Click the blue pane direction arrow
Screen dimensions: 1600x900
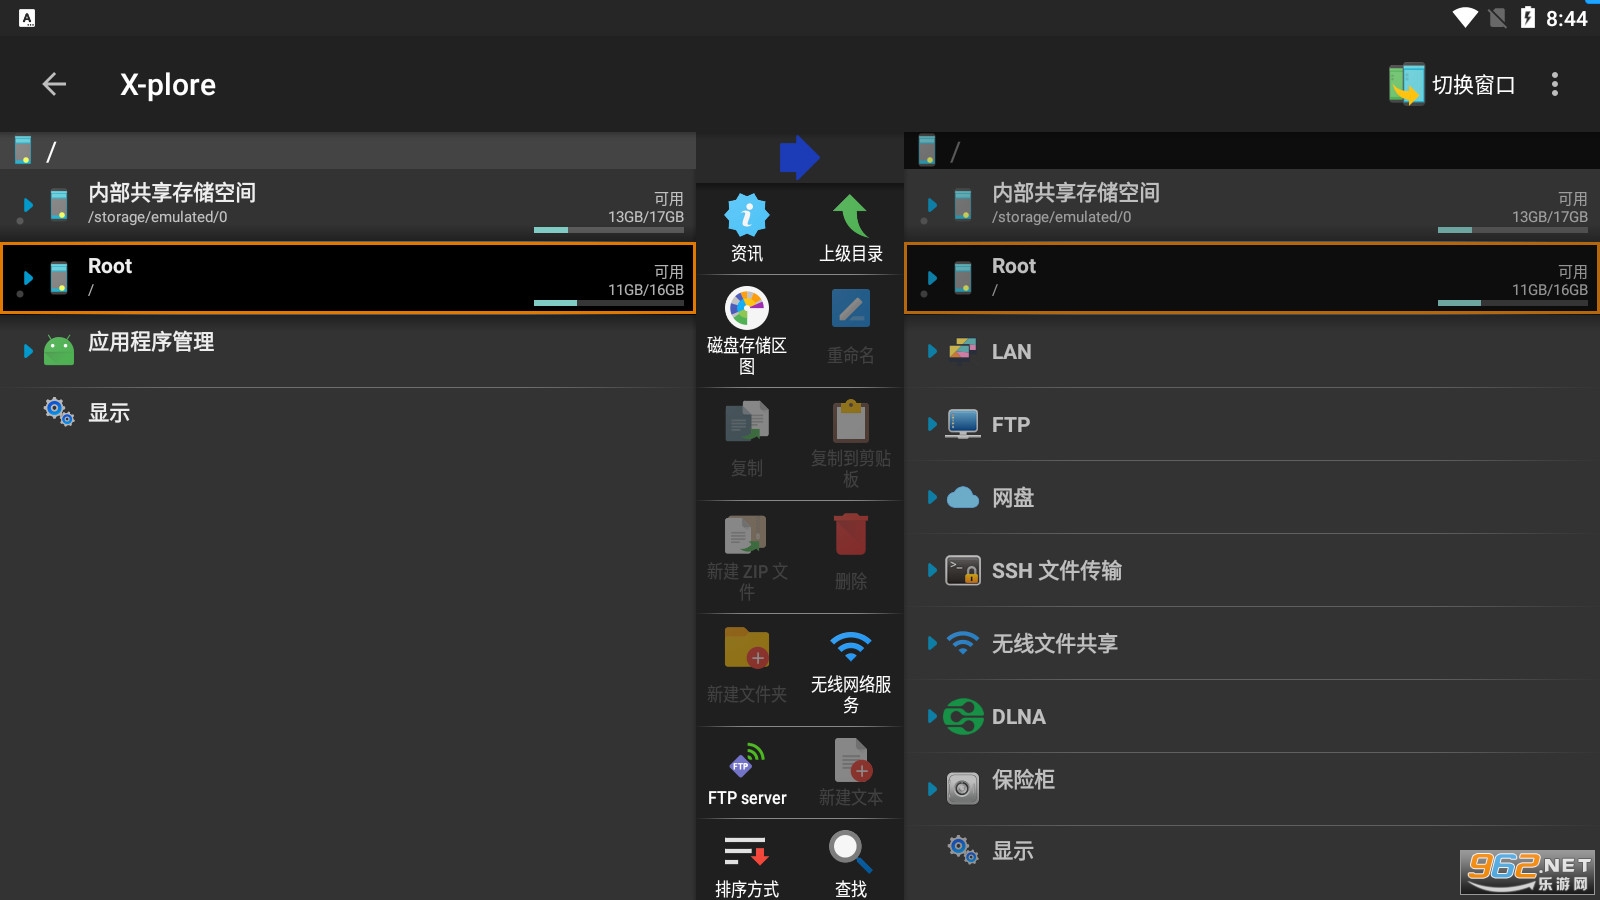[x=799, y=157]
